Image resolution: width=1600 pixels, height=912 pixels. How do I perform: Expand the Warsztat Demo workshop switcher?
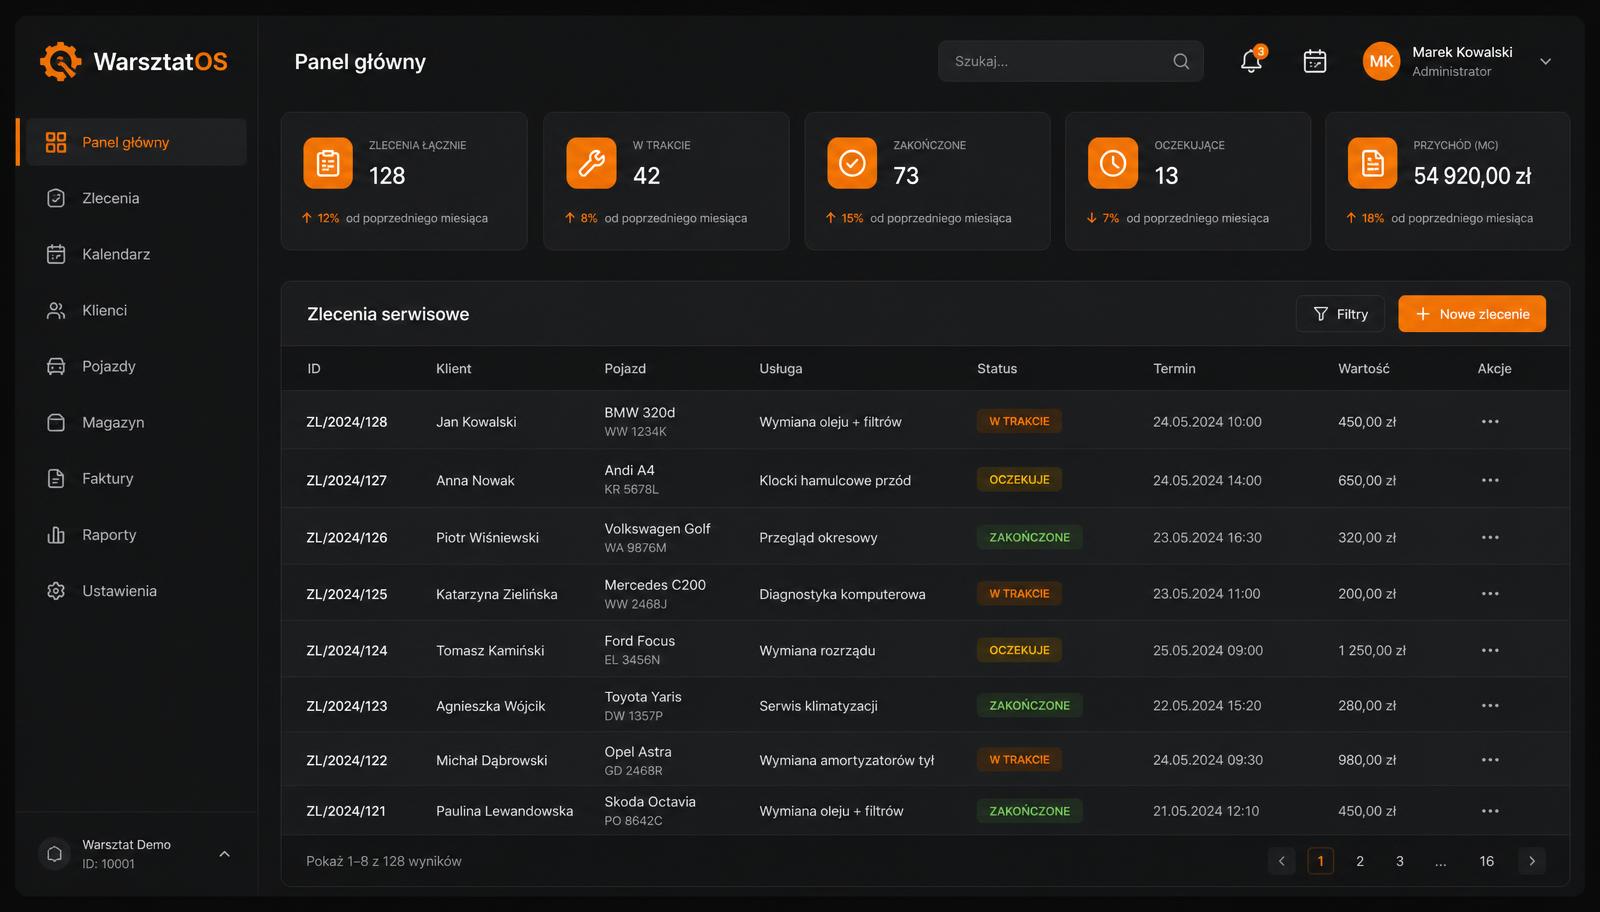click(224, 854)
